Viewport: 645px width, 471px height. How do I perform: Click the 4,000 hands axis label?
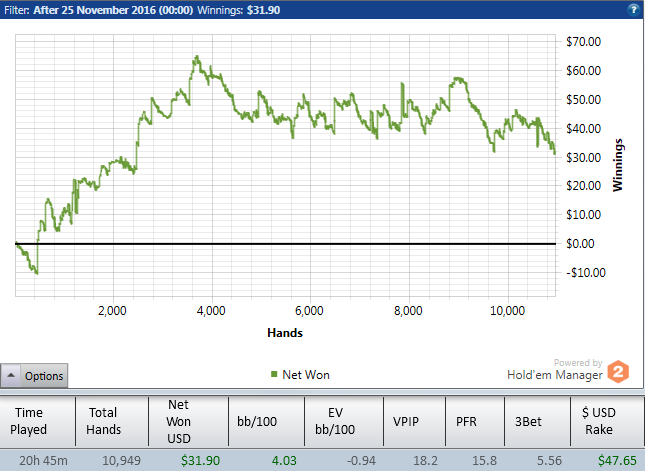pyautogui.click(x=211, y=311)
